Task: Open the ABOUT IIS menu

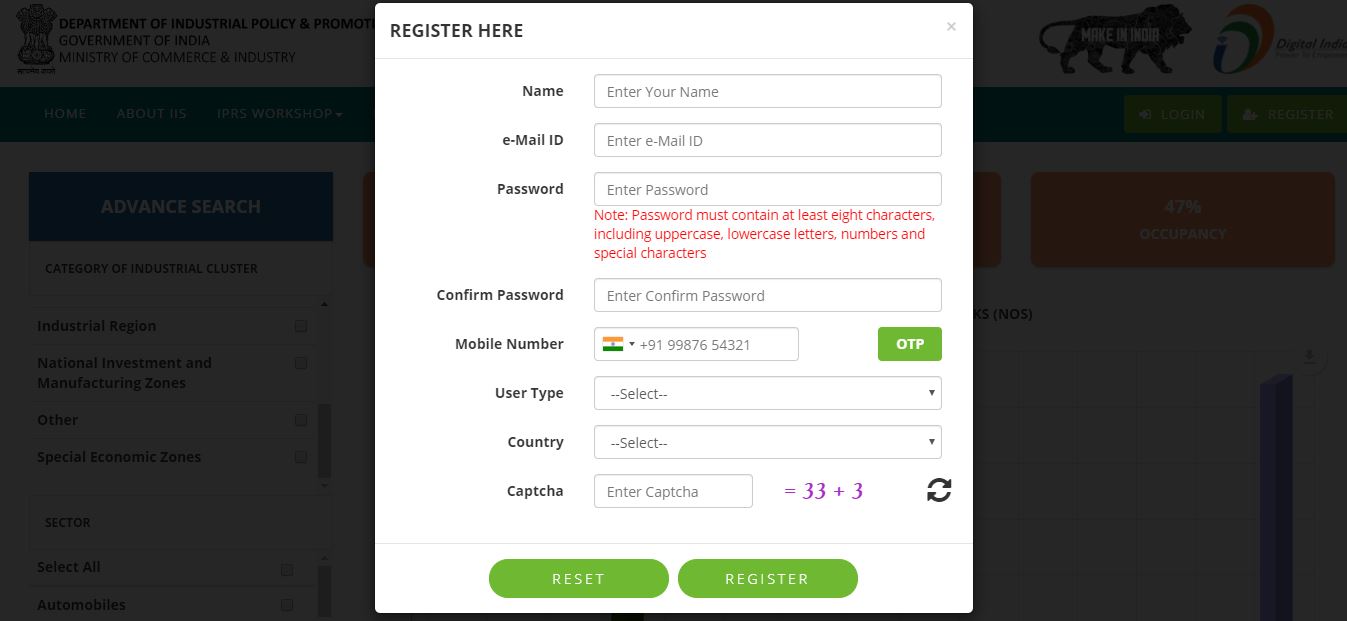Action: point(151,113)
